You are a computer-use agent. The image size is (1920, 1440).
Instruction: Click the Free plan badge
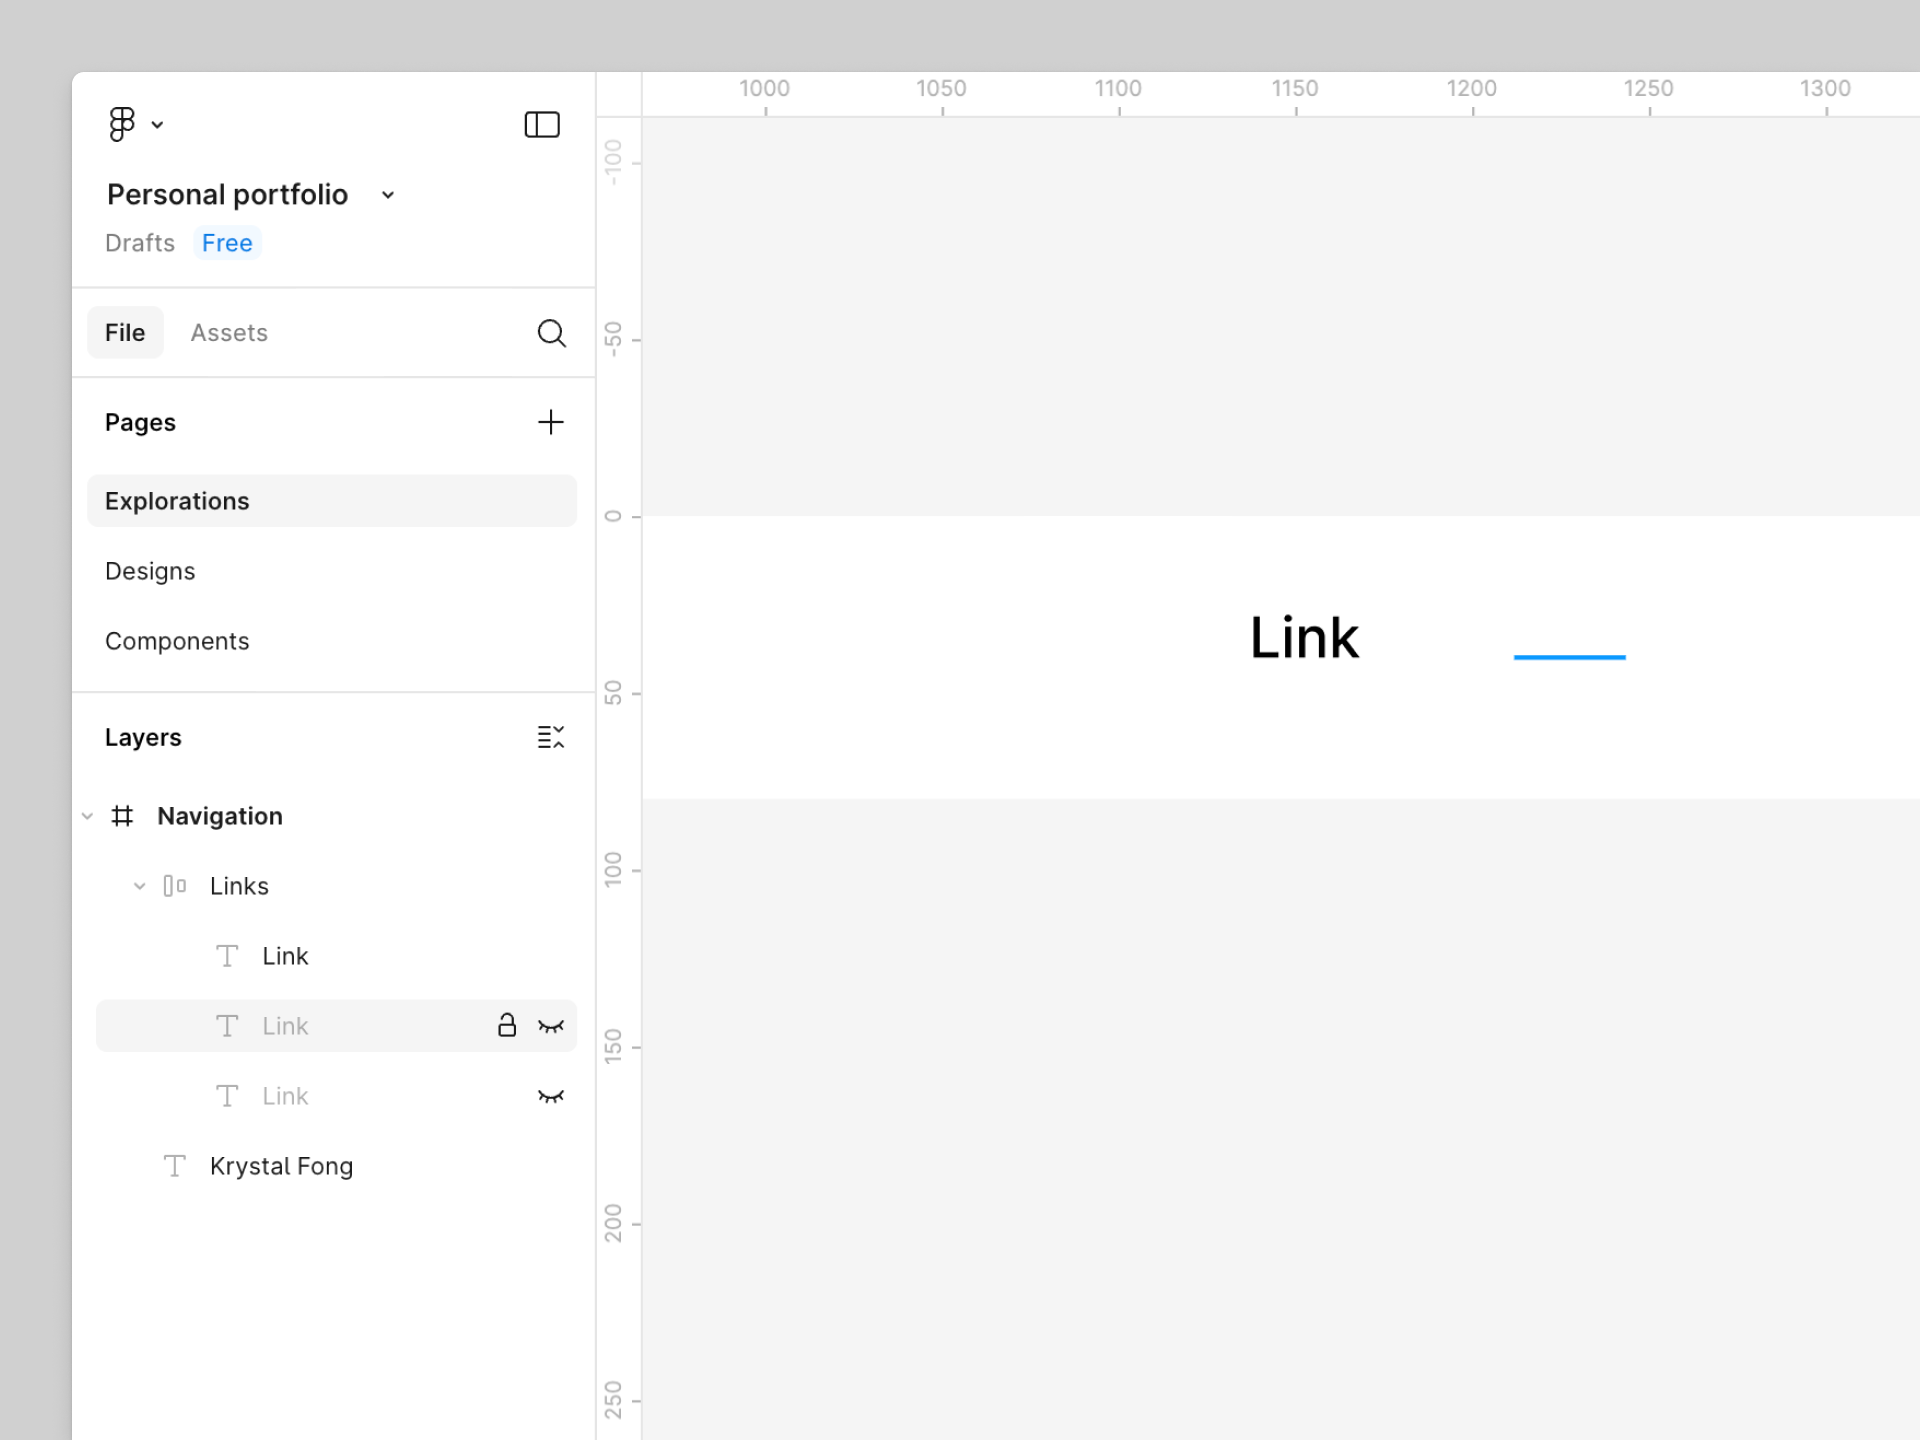[227, 243]
